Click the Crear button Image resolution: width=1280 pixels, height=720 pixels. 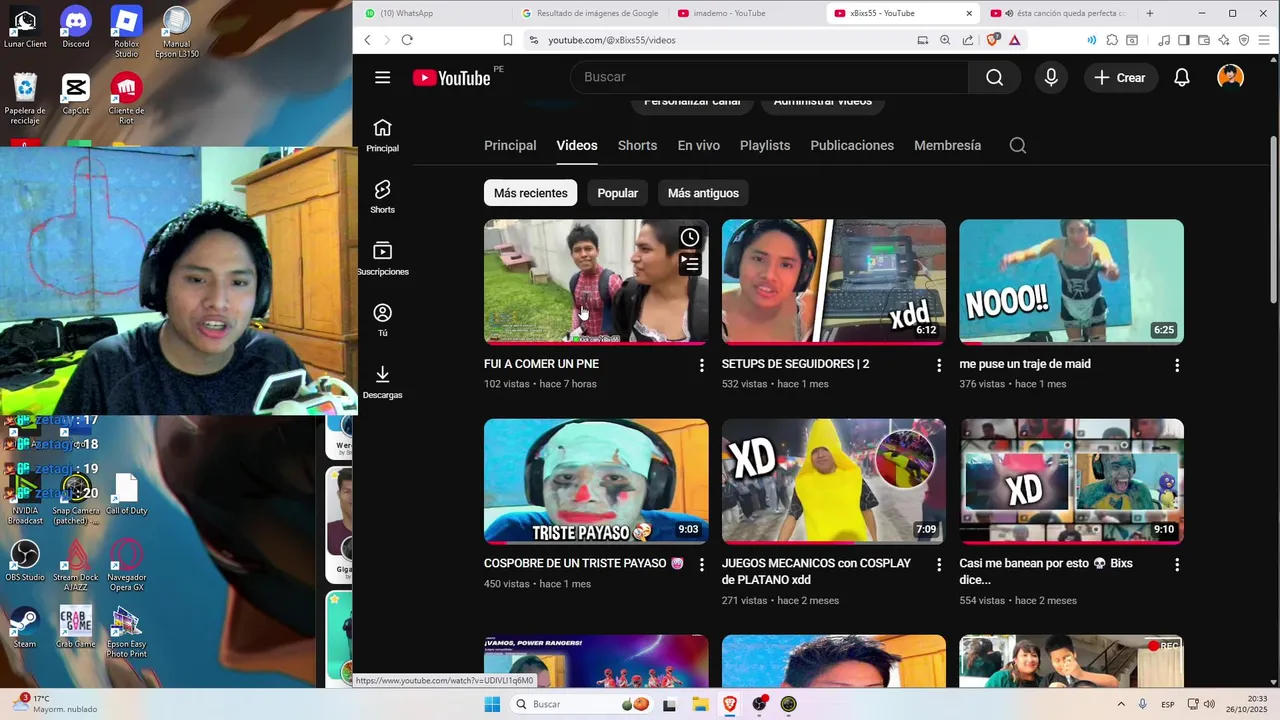pyautogui.click(x=1120, y=77)
